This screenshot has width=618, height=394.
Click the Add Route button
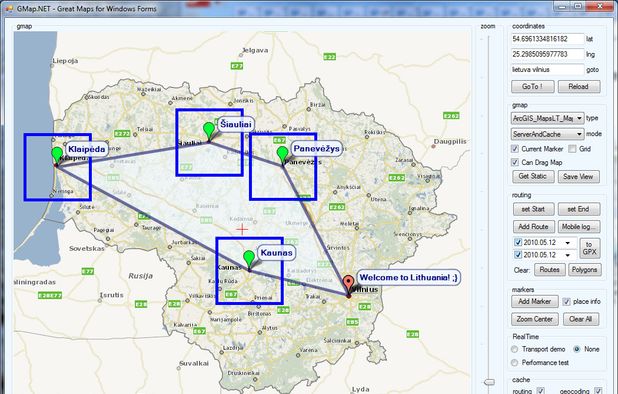click(534, 227)
